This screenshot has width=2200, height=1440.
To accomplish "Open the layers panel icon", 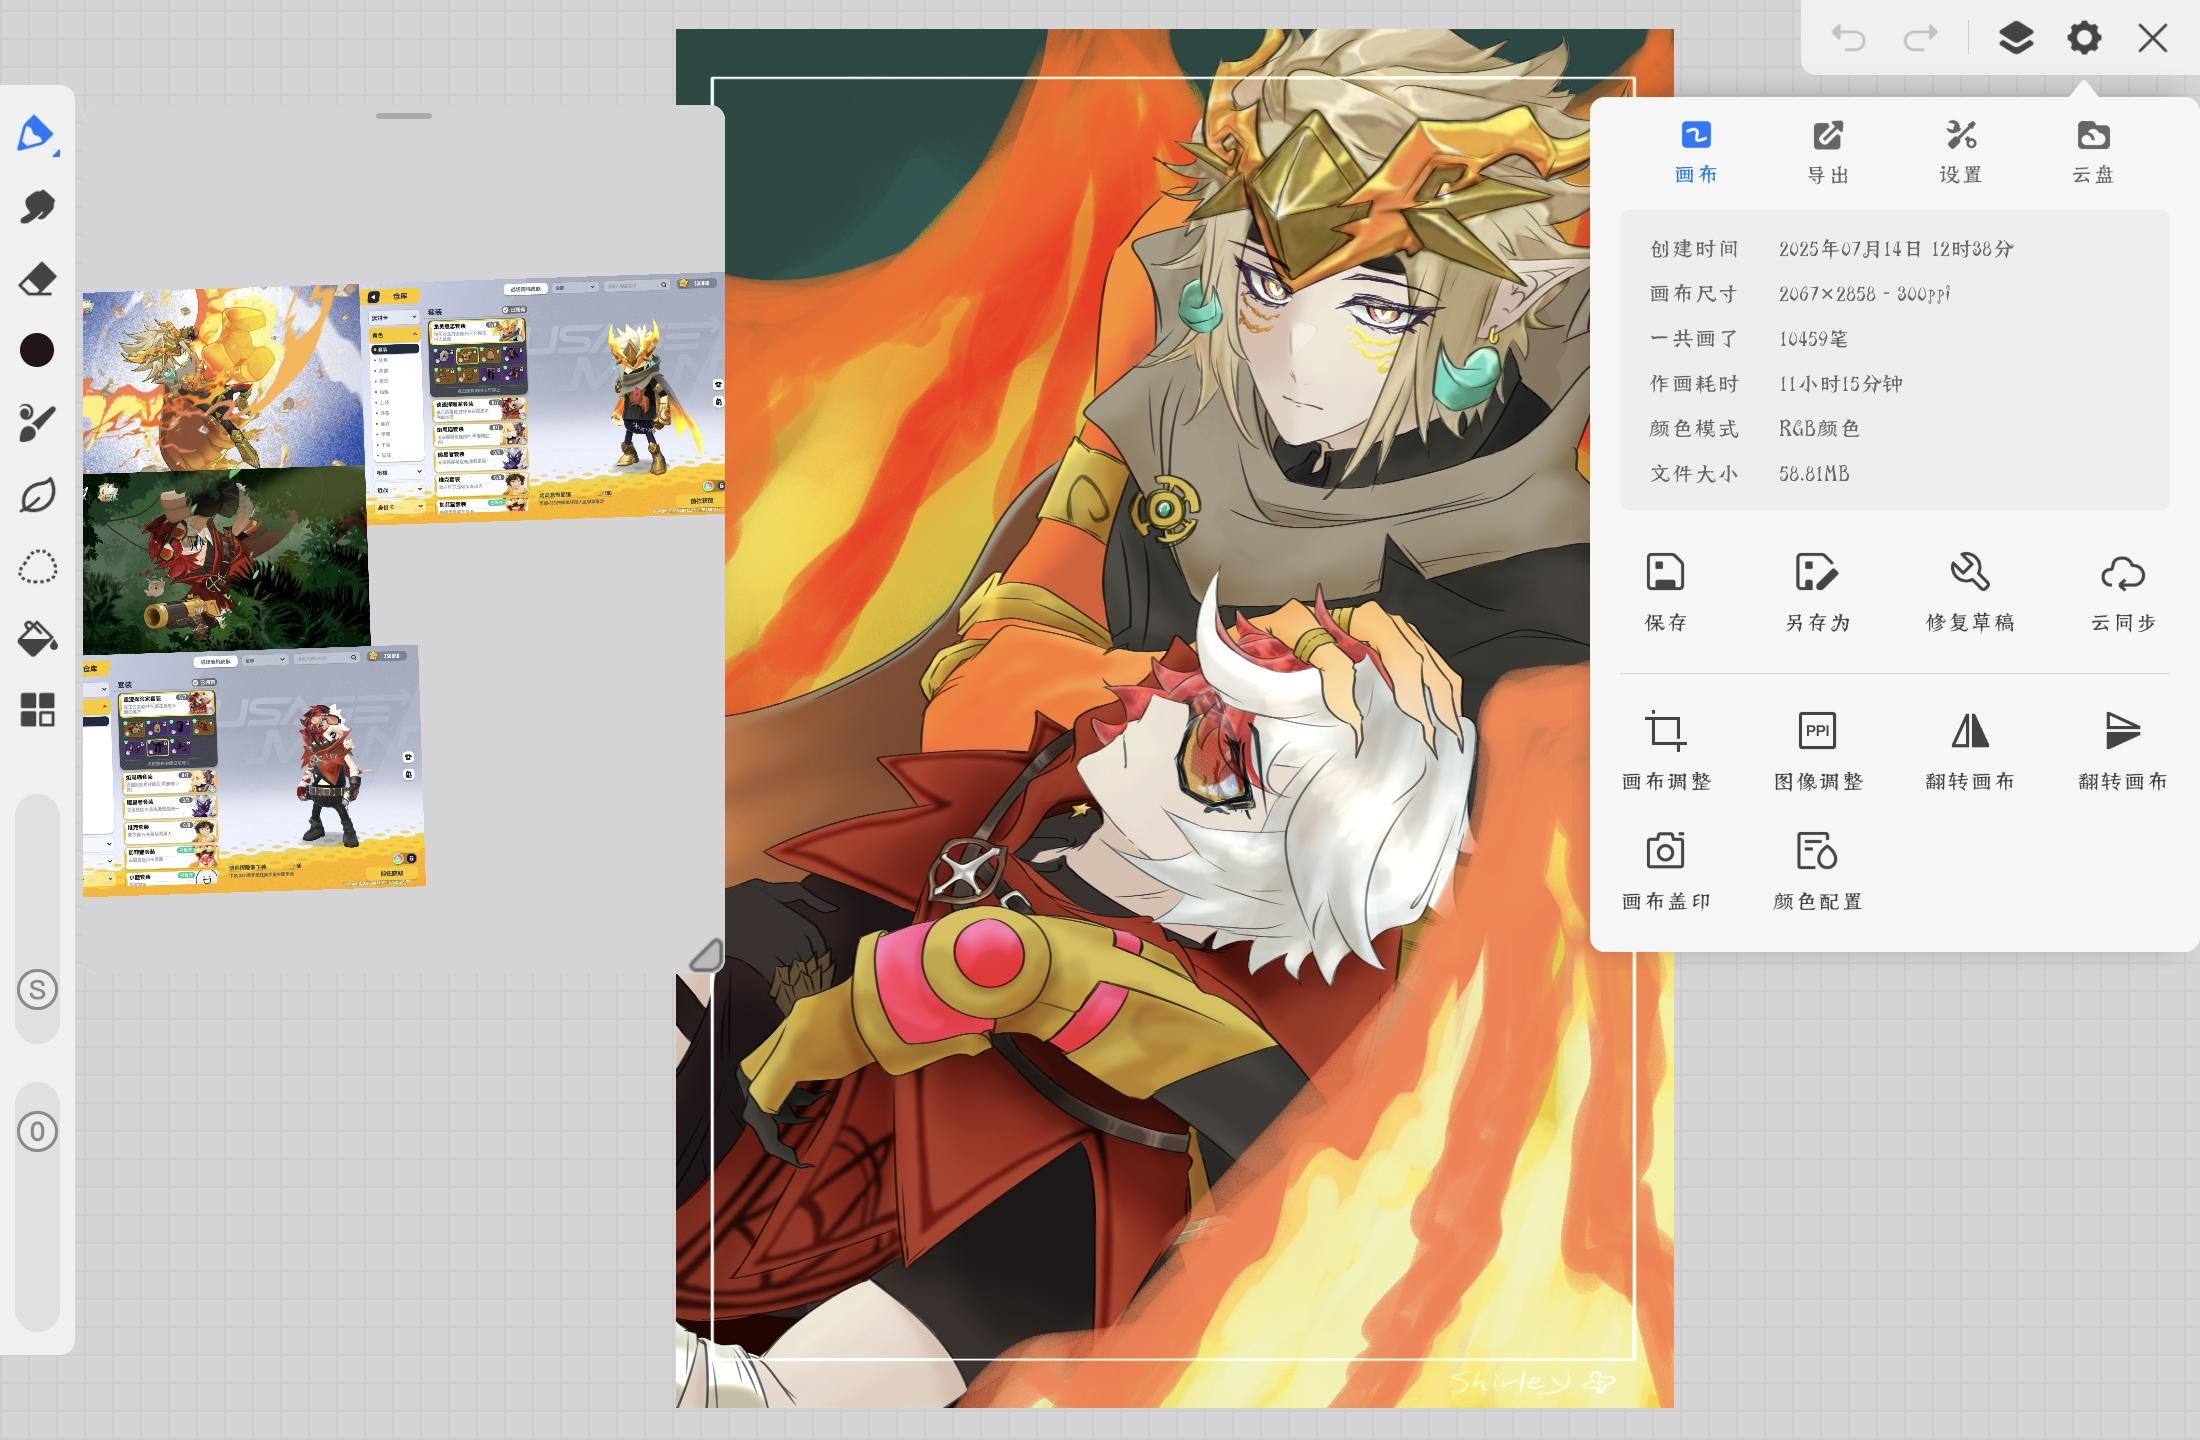I will (x=2015, y=39).
